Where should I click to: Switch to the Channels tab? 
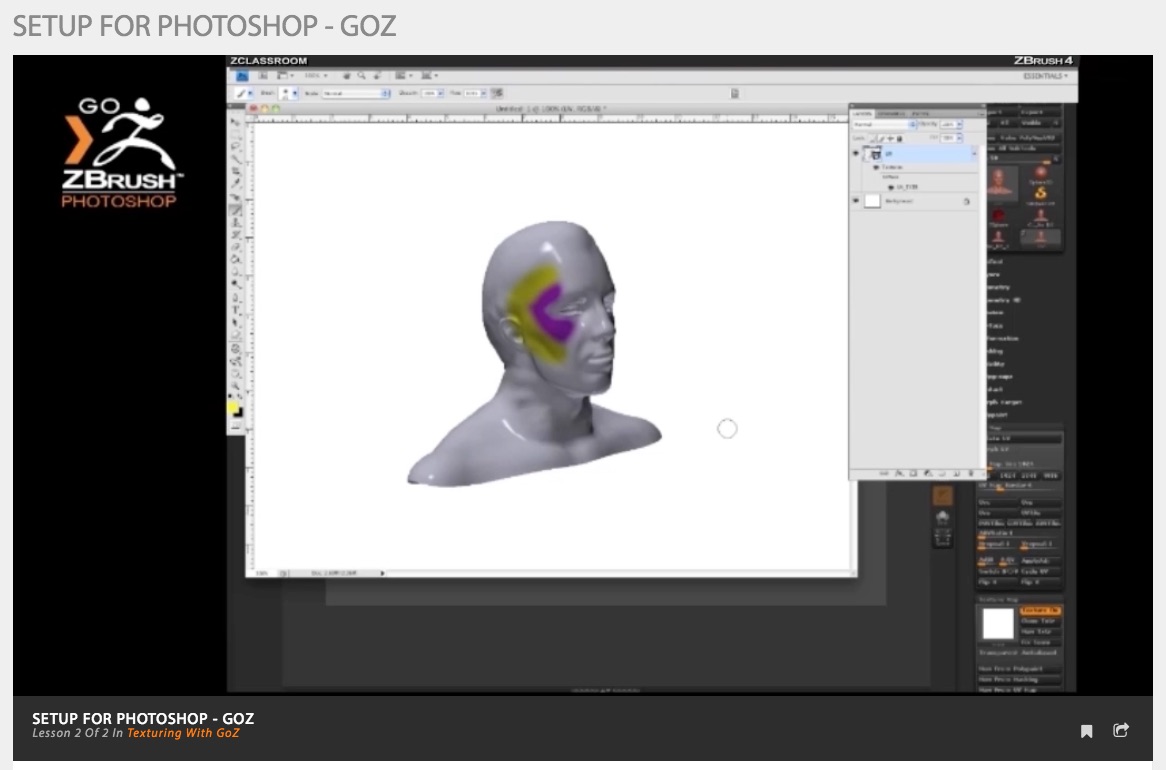(892, 113)
